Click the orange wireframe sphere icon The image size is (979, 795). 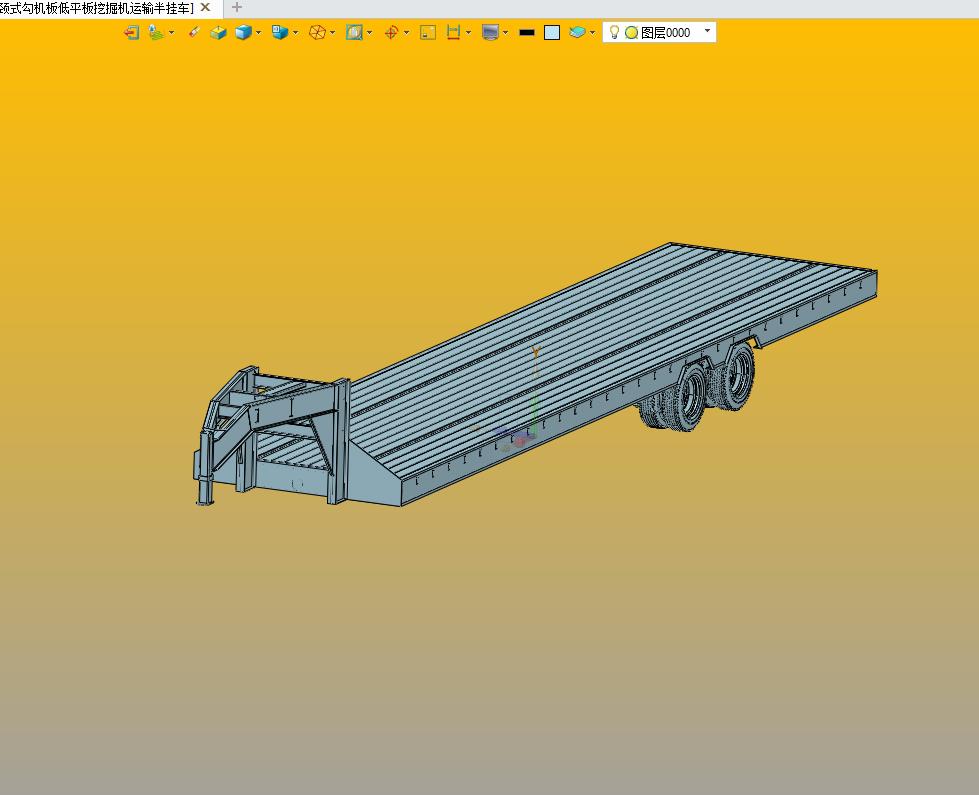tap(317, 32)
